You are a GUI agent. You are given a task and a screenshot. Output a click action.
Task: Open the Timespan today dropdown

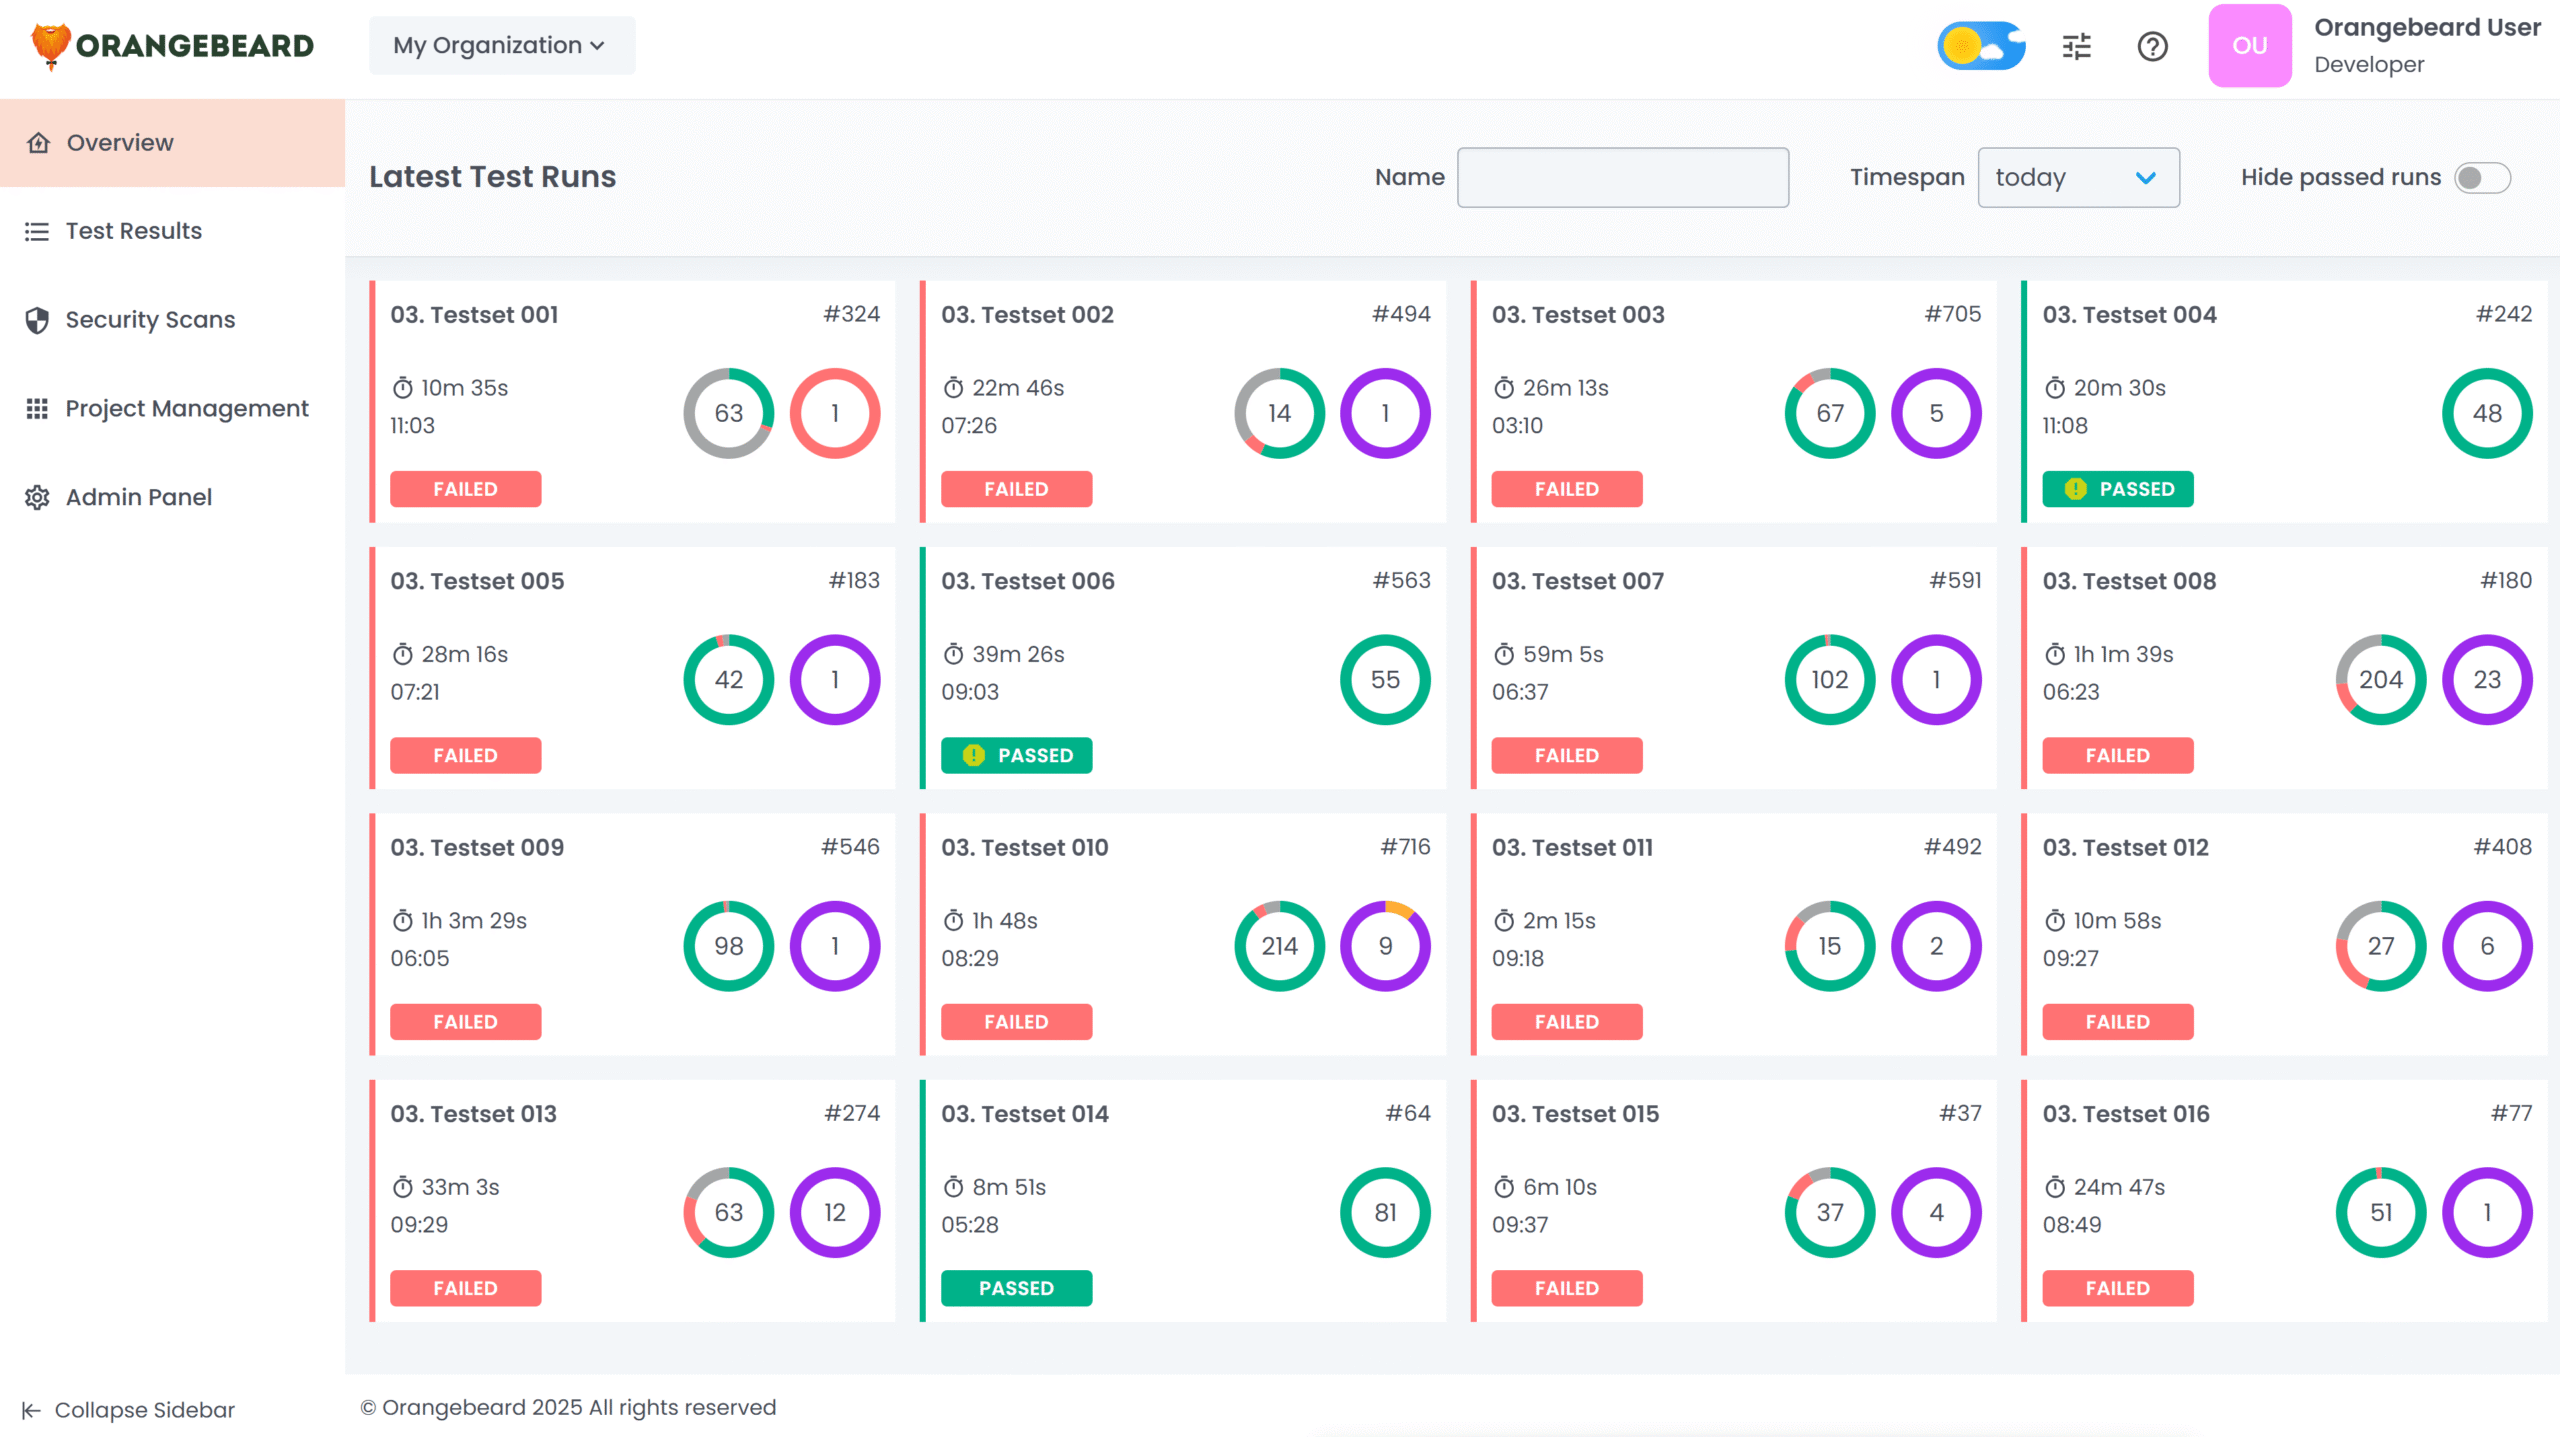pos(2077,178)
